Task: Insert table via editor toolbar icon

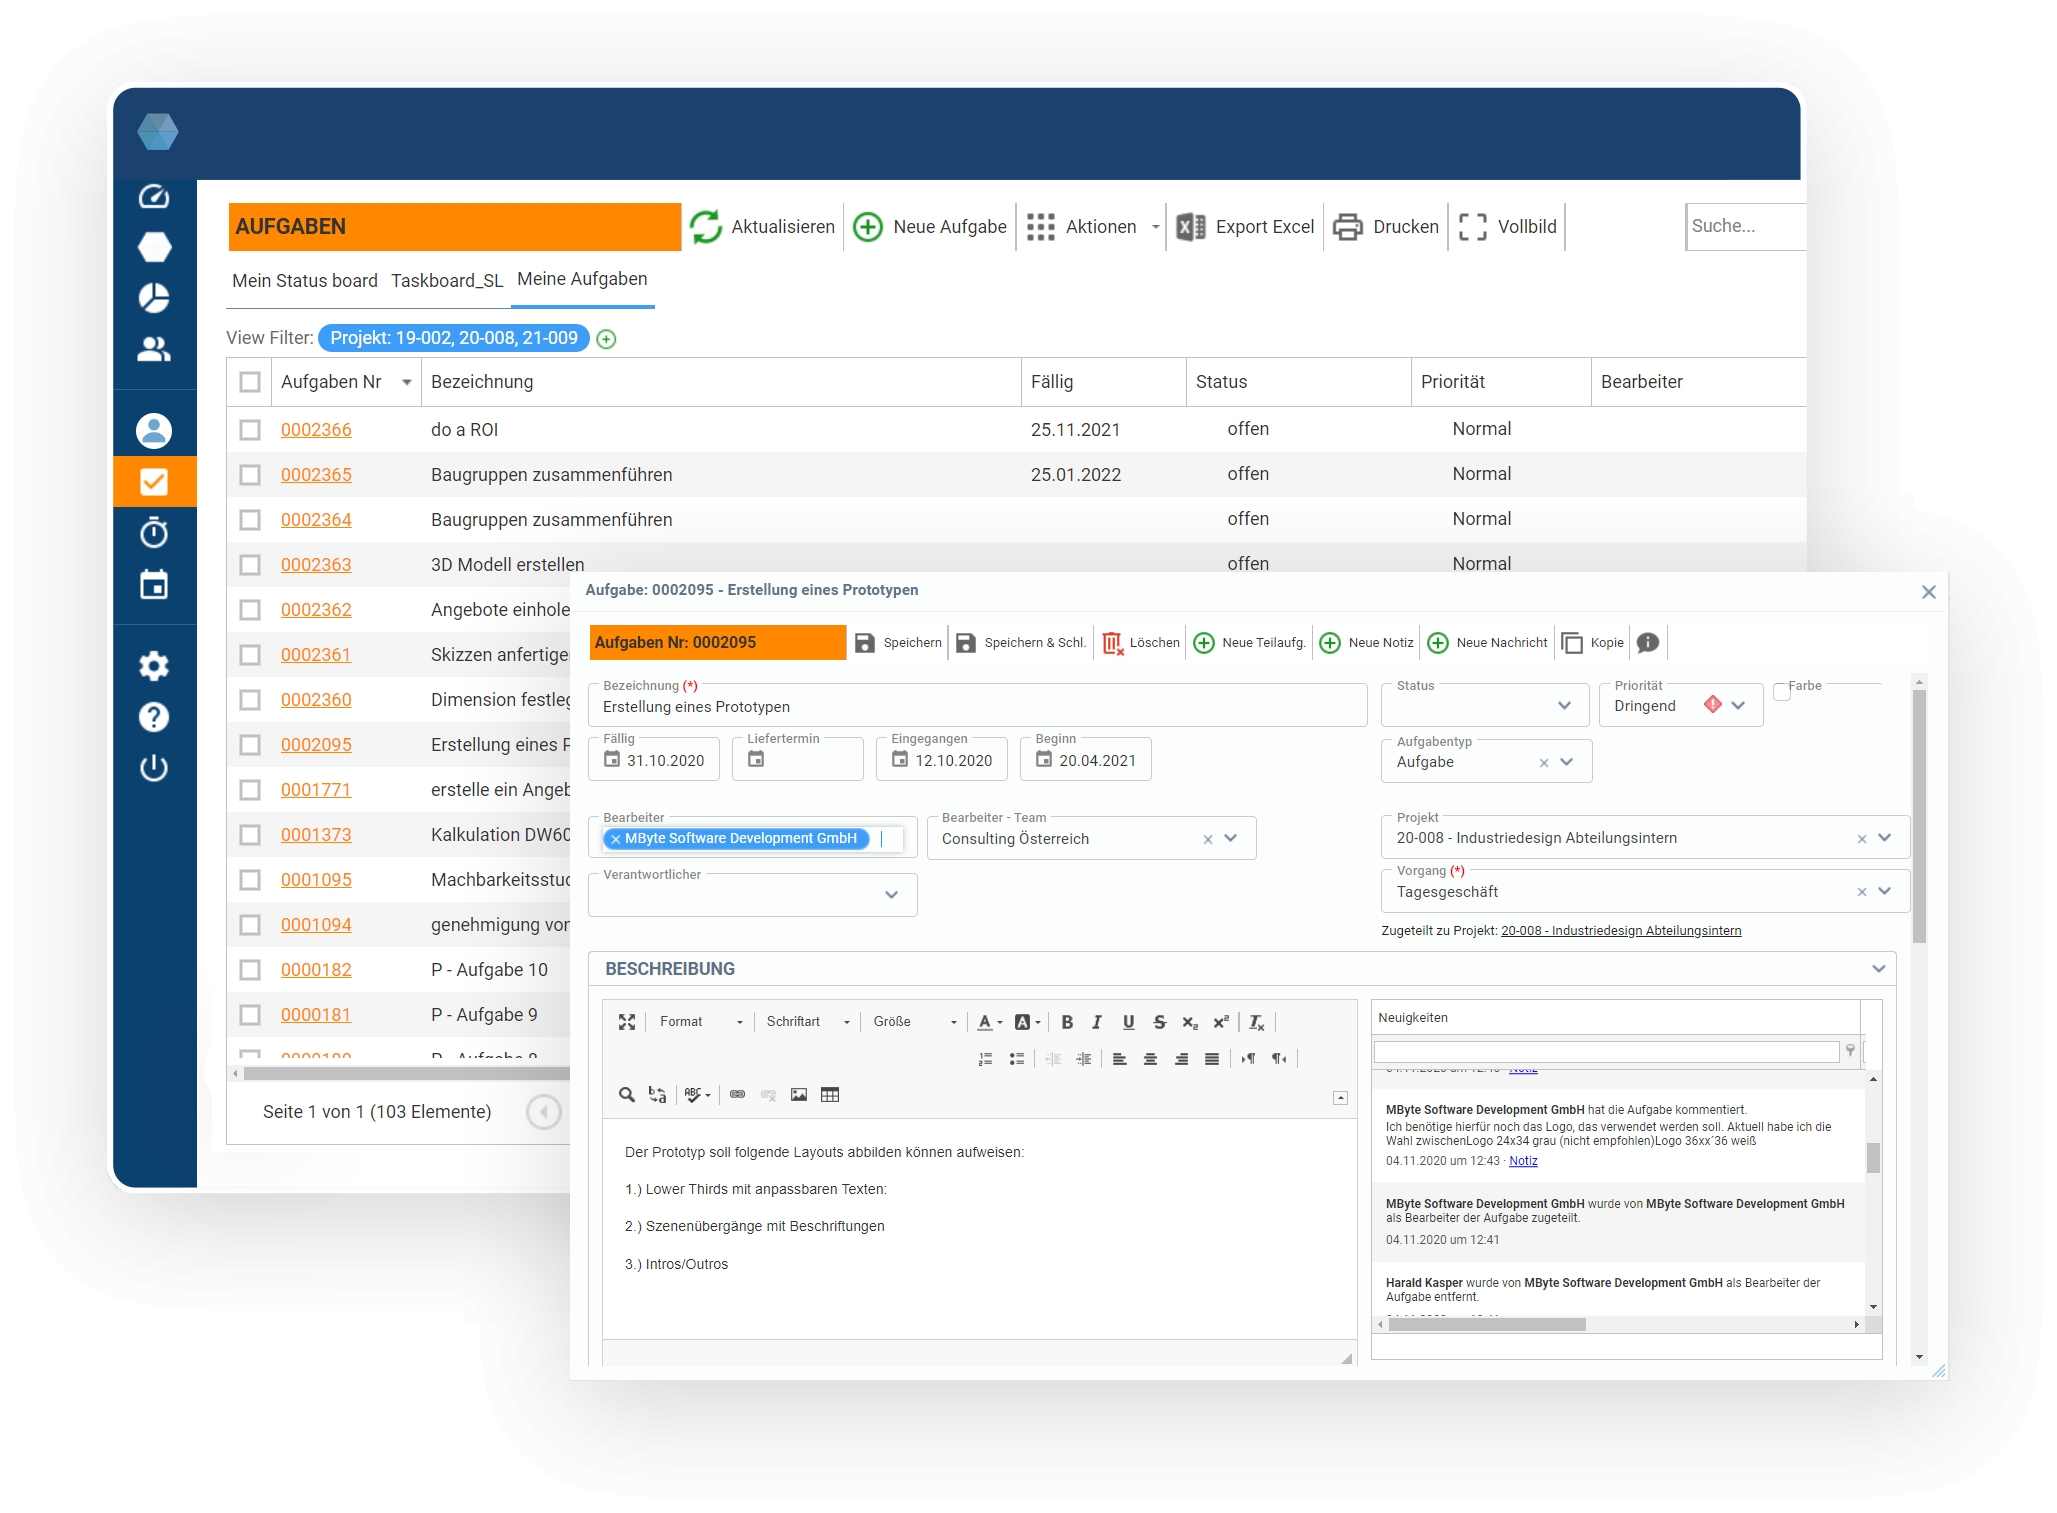Action: (830, 1095)
